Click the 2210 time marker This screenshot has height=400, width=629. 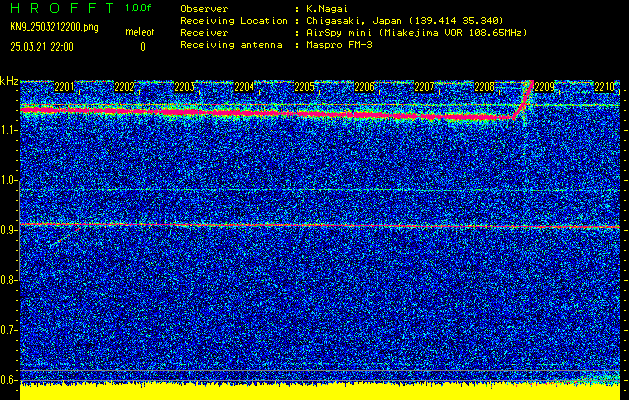click(605, 87)
